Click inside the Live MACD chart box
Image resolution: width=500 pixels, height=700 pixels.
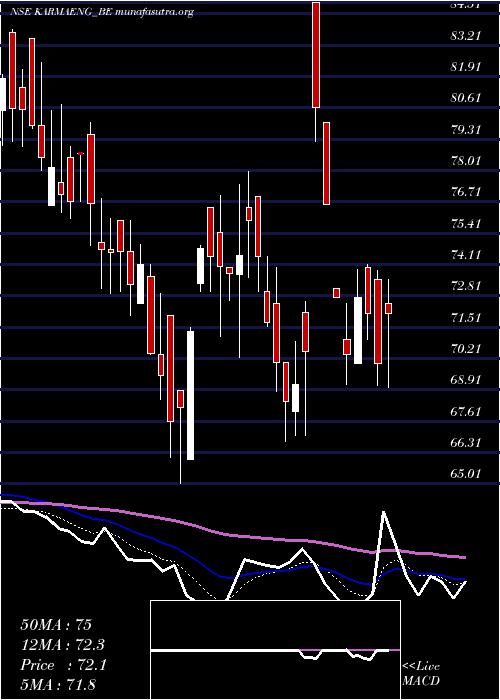(x=275, y=650)
